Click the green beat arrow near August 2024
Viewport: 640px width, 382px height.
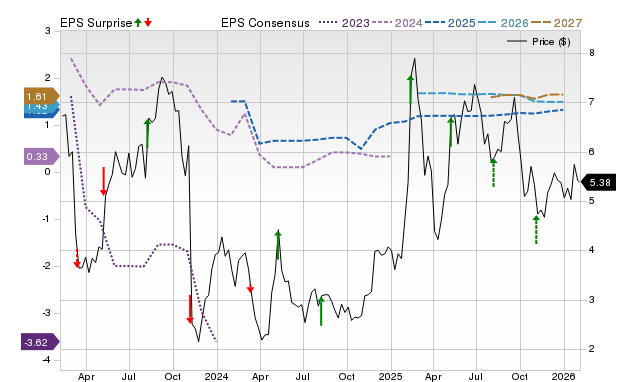pyautogui.click(x=321, y=311)
